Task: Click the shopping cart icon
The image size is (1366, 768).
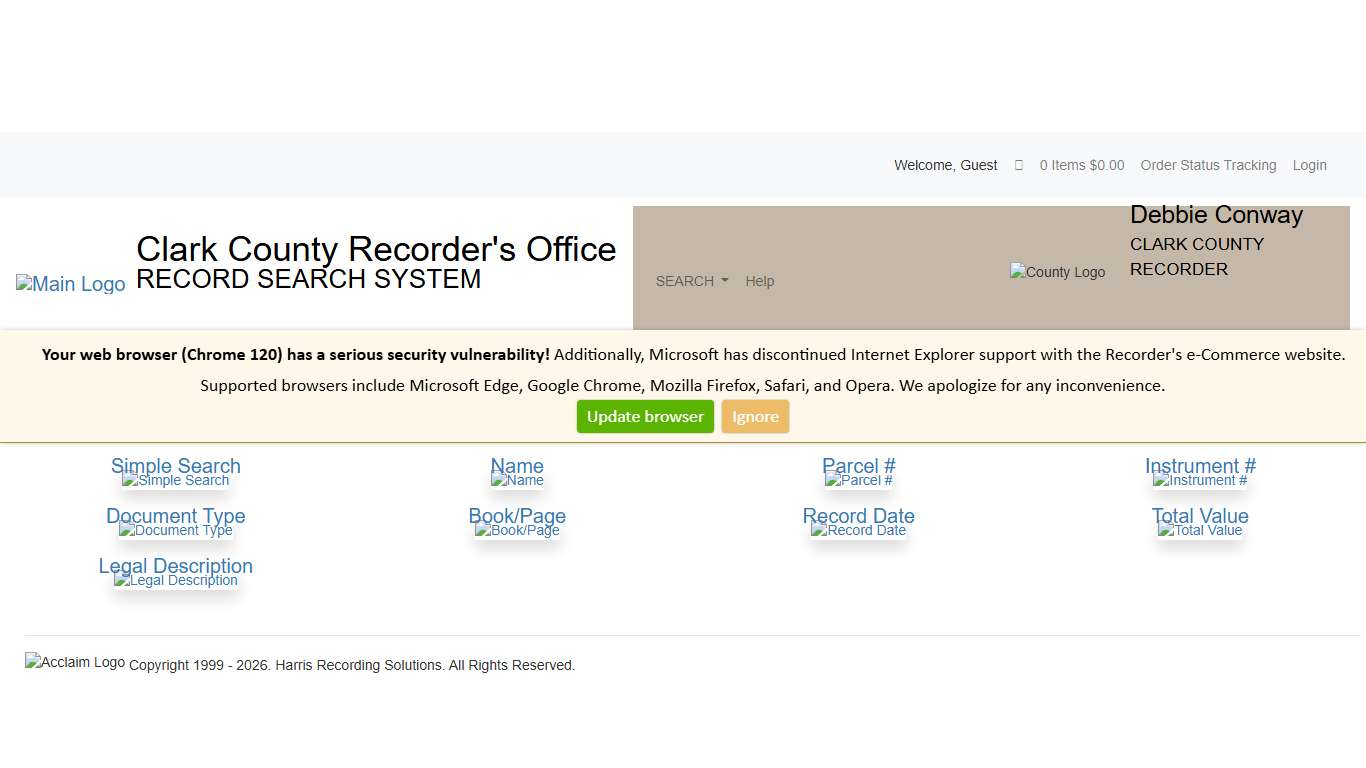Action: [1018, 165]
